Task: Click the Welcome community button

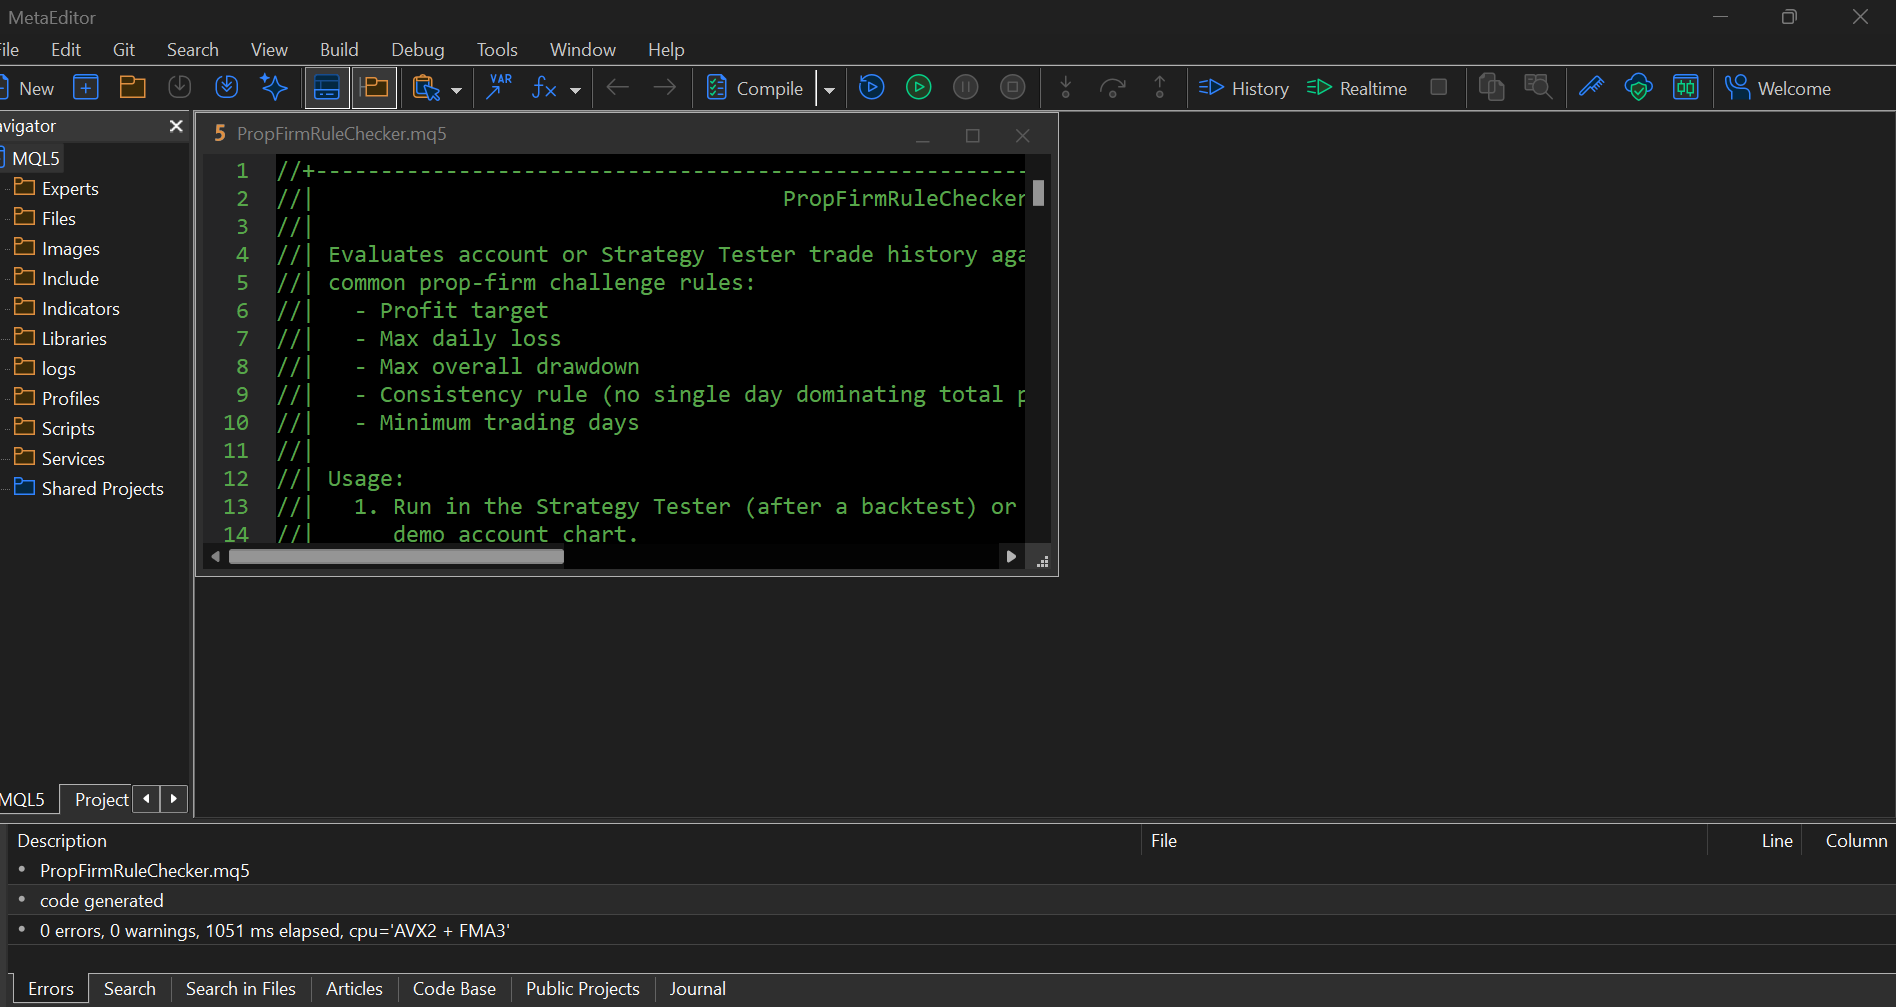Action: [1778, 88]
